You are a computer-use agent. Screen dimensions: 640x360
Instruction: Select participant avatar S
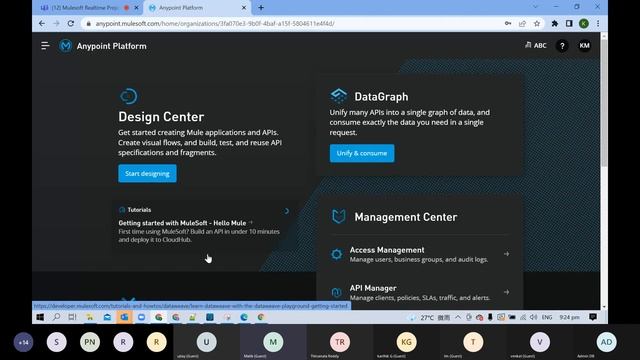[56, 342]
